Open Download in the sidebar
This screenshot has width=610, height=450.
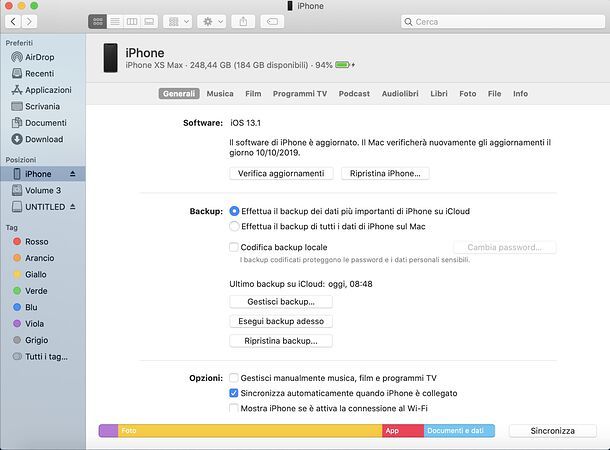pyautogui.click(x=37, y=139)
